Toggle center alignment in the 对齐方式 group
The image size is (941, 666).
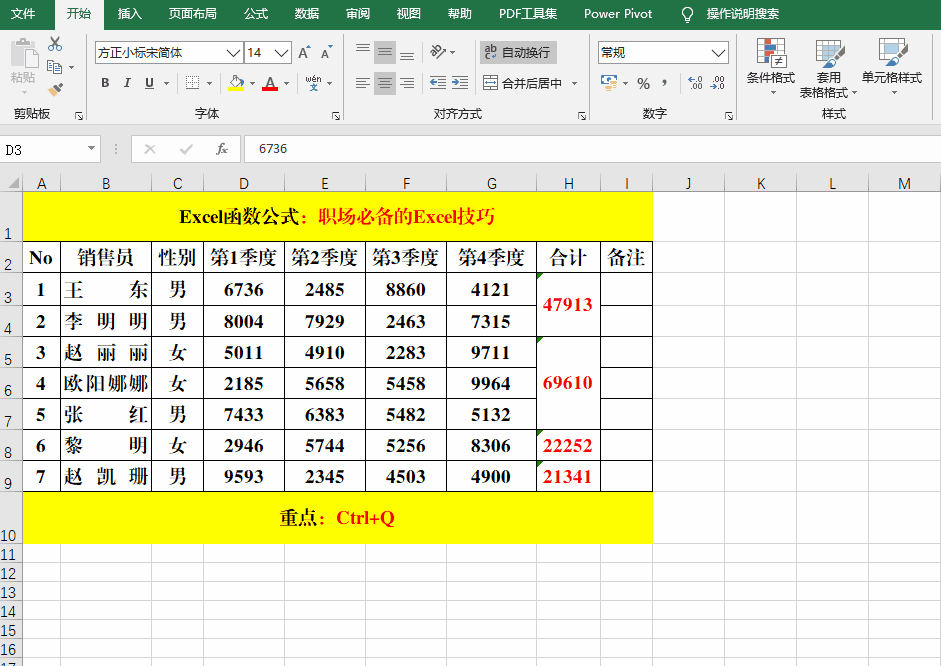point(385,83)
